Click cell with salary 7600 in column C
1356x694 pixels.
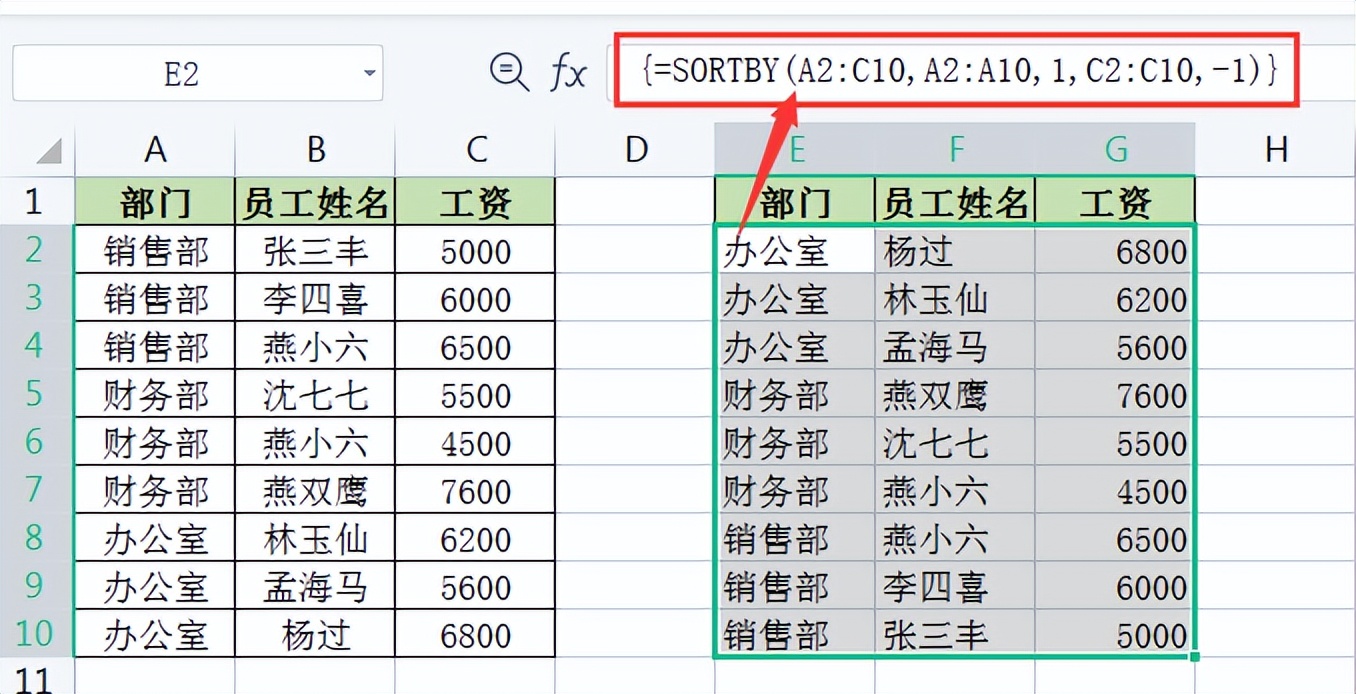476,489
